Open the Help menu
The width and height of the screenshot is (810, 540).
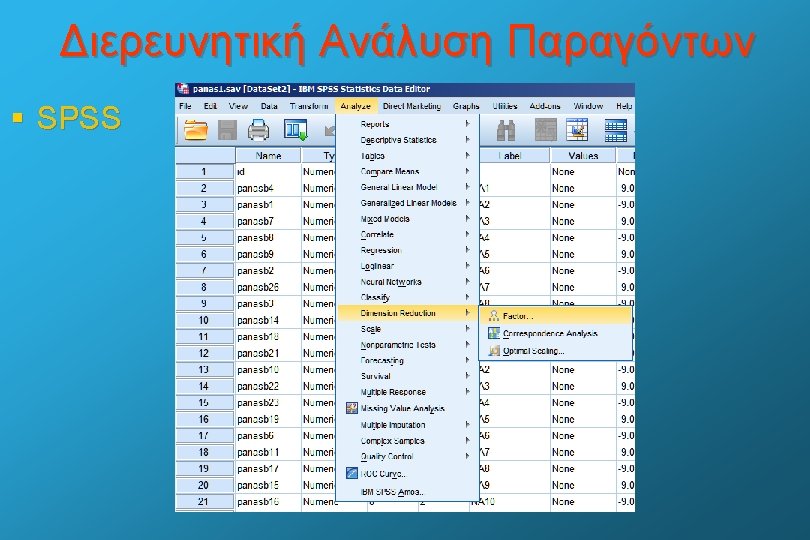point(624,106)
